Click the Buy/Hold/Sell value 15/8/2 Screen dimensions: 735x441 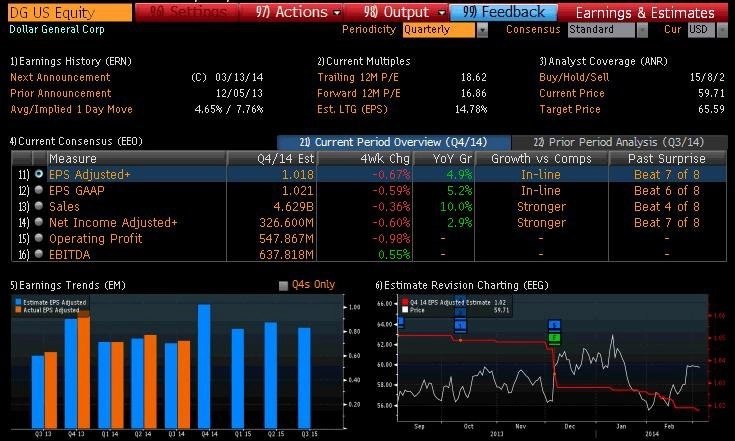pyautogui.click(x=707, y=77)
